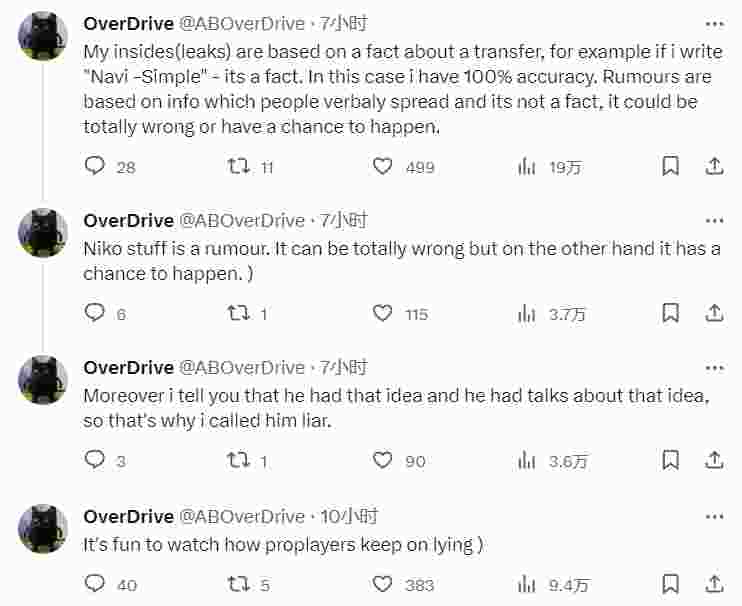This screenshot has width=742, height=606.
Task: Open more options on the "called him liar" tweet
Action: coord(714,367)
